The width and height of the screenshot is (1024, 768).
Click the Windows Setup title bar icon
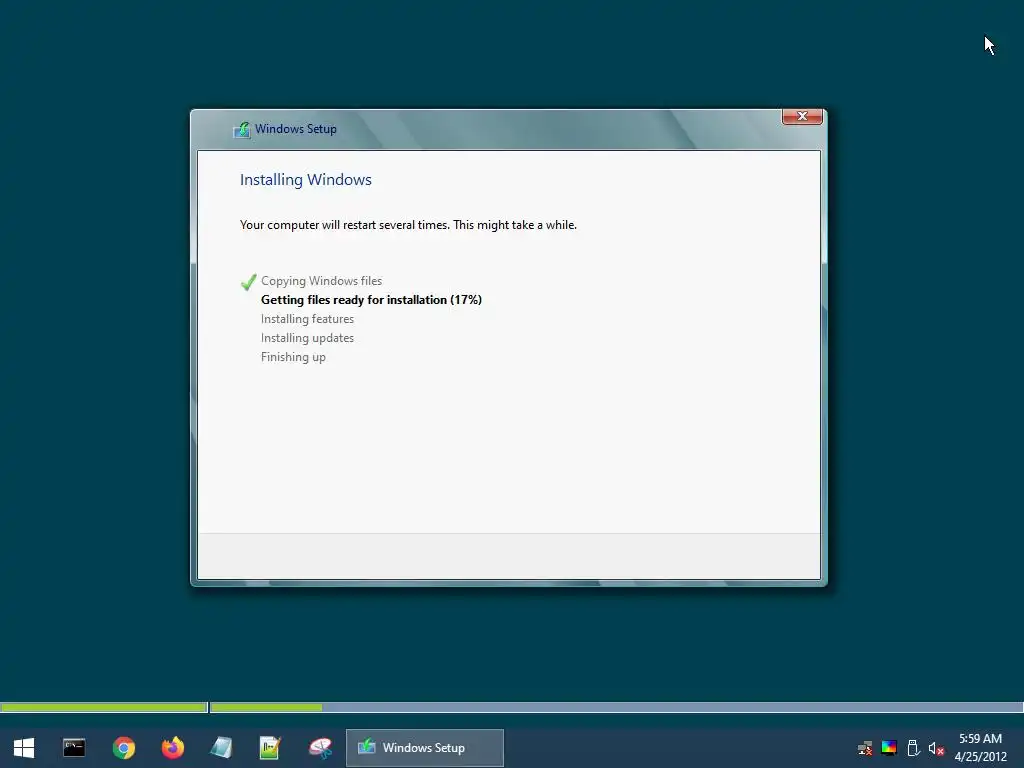[x=242, y=129]
